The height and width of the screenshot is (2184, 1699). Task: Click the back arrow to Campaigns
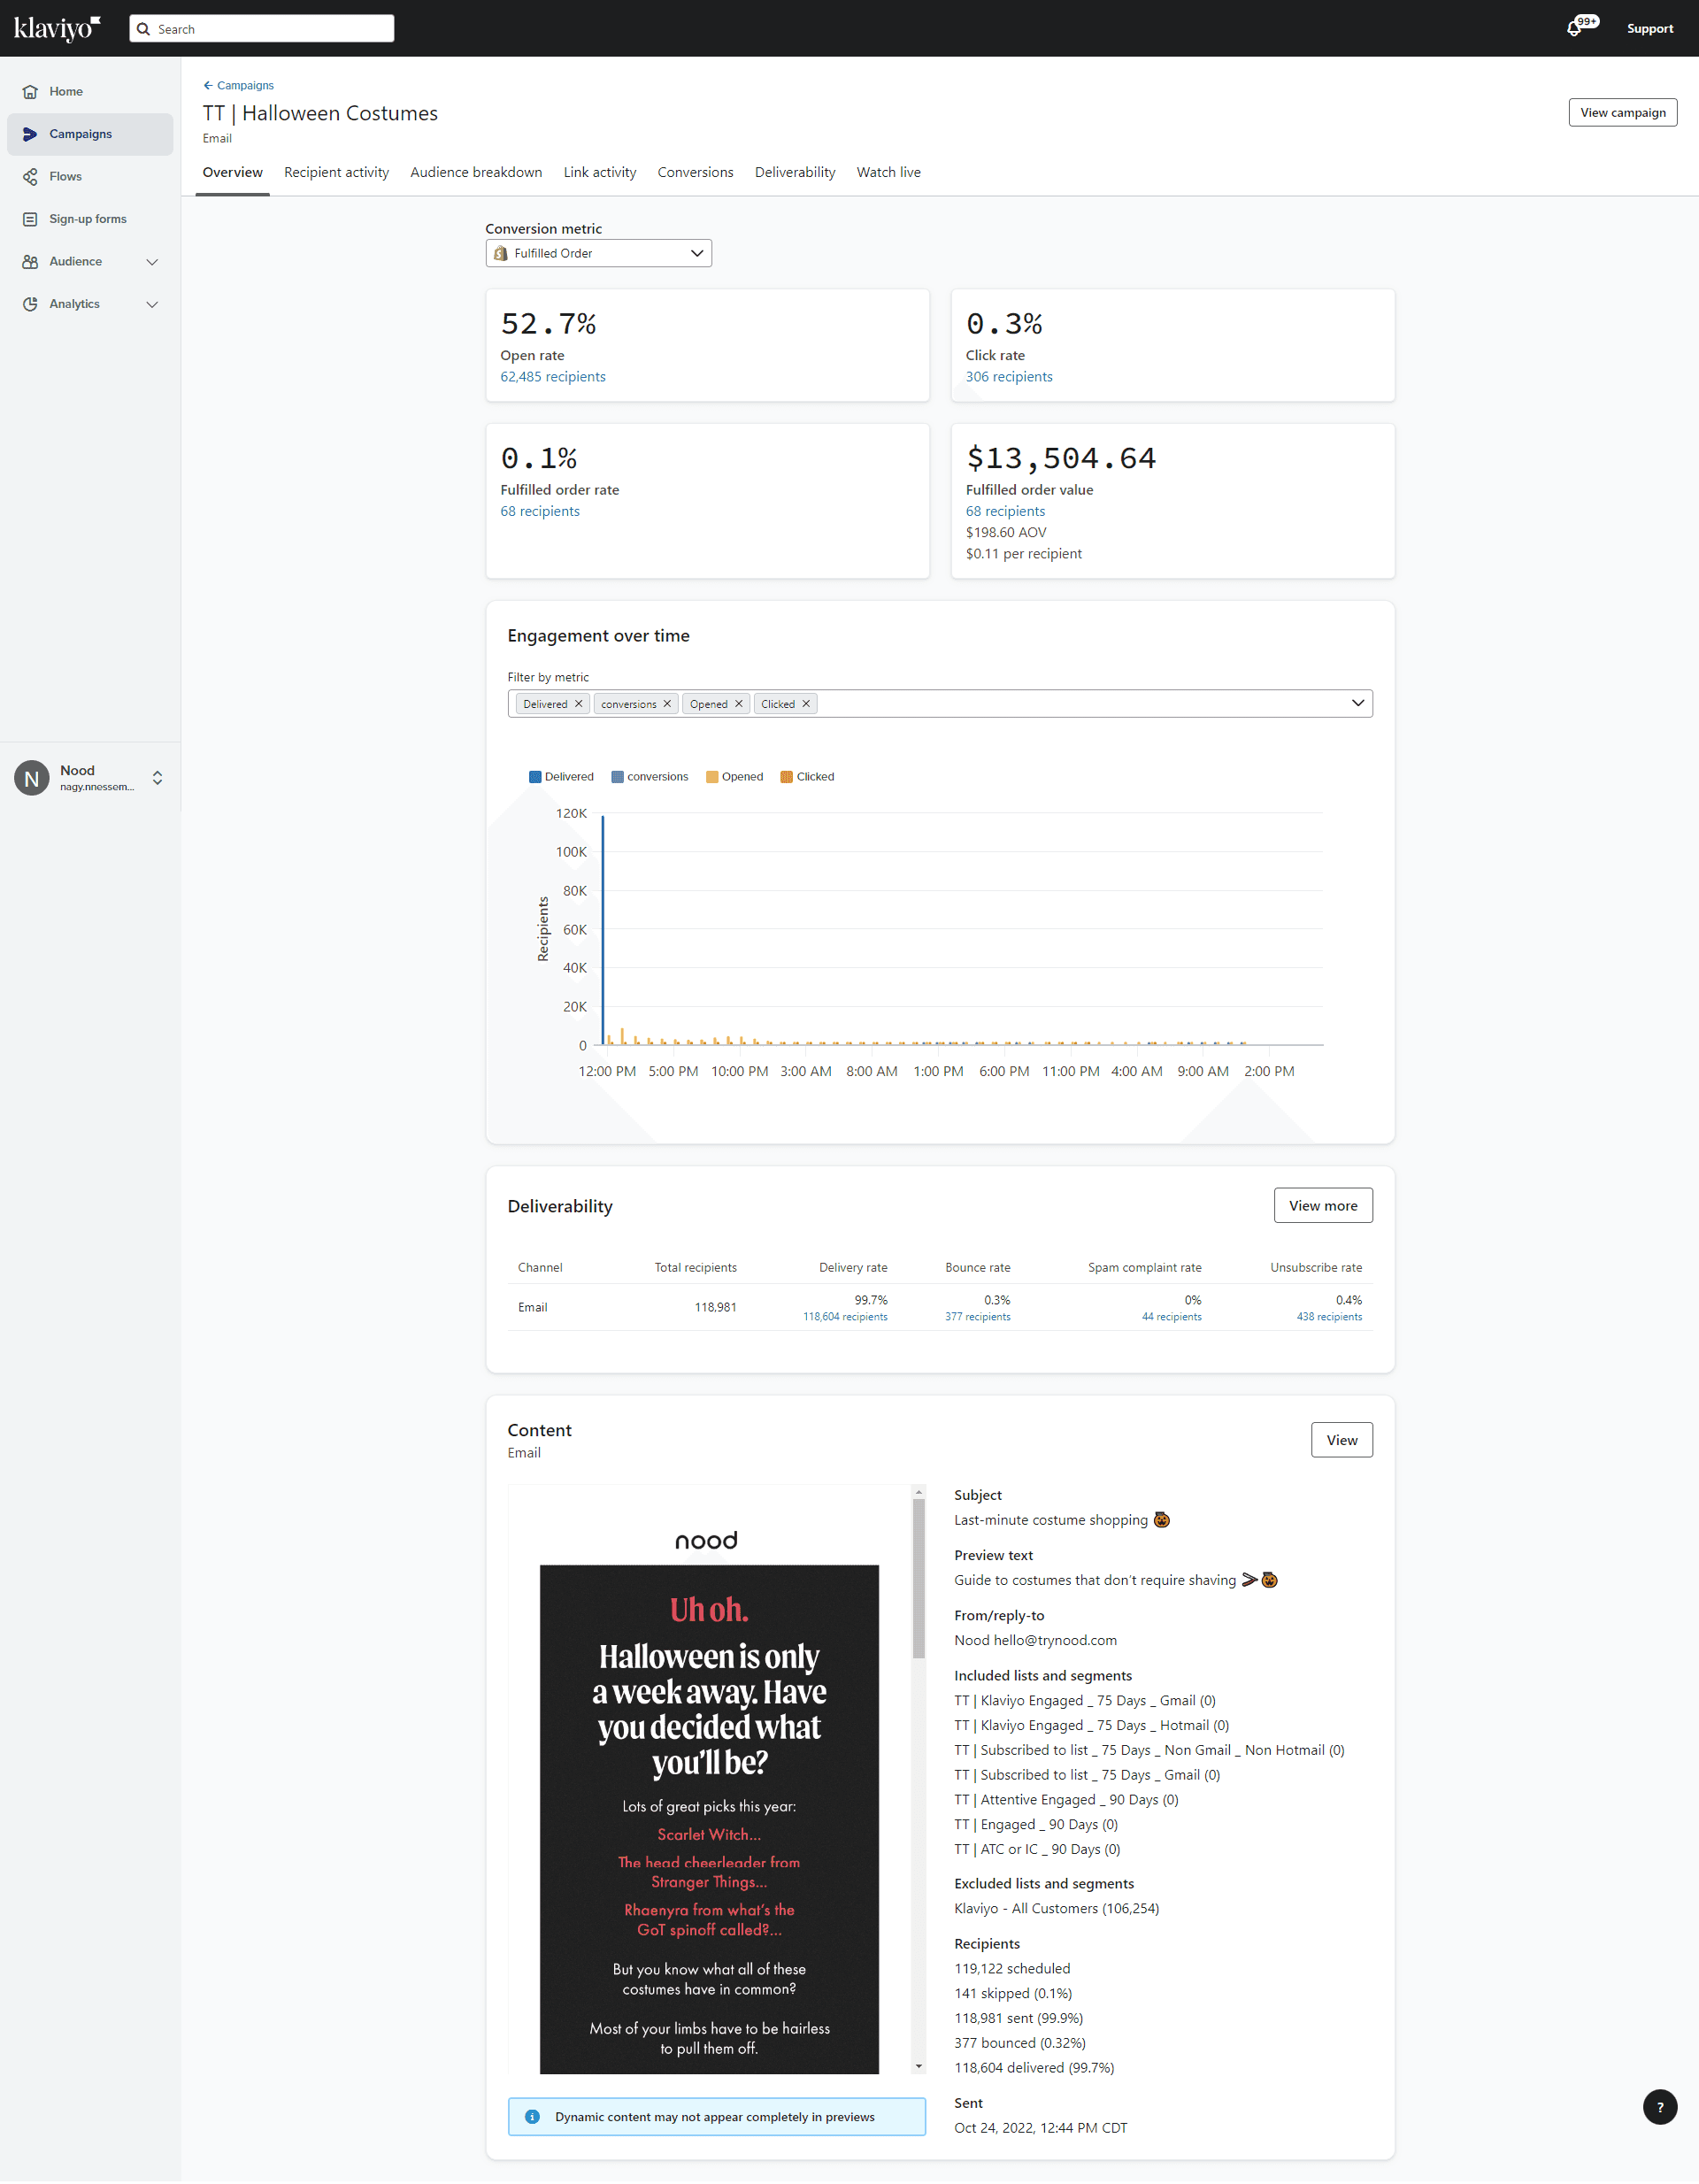click(208, 85)
